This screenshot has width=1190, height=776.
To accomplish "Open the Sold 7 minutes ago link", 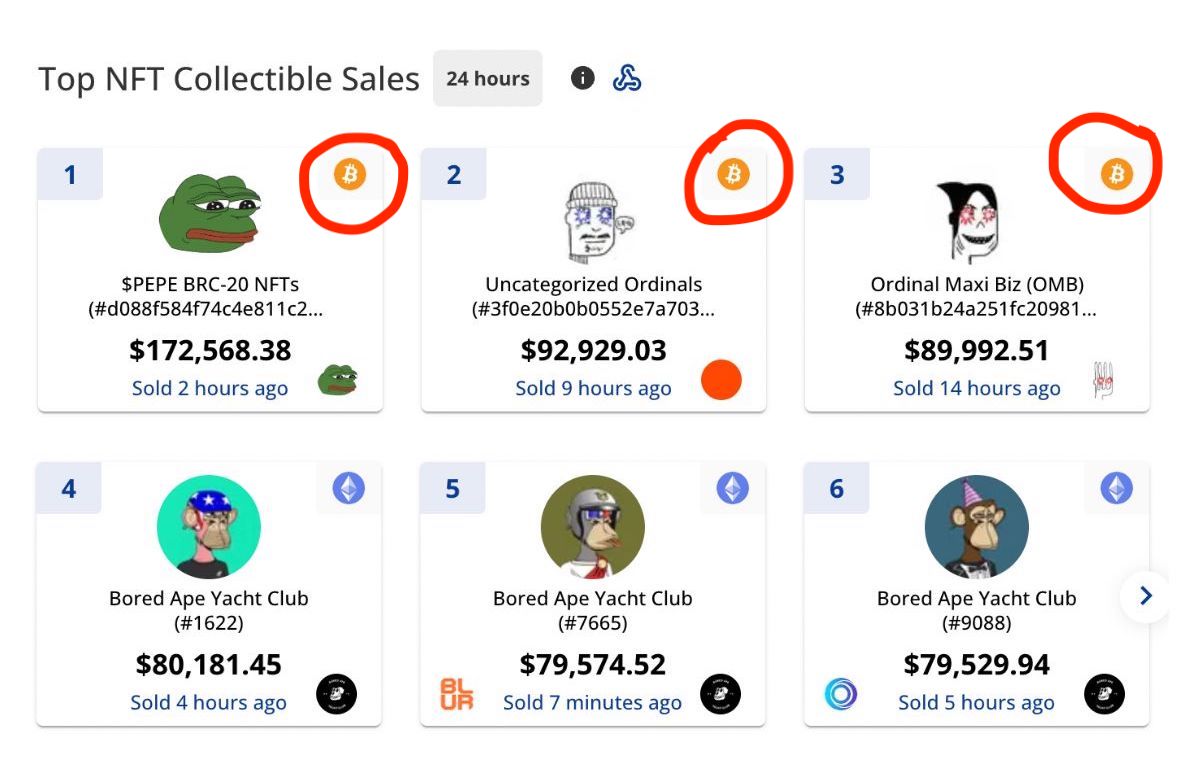I will tap(592, 702).
